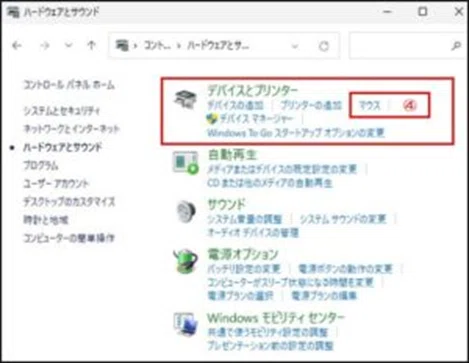Click システム音量の調整 link
This screenshot has height=363, width=469.
[245, 219]
